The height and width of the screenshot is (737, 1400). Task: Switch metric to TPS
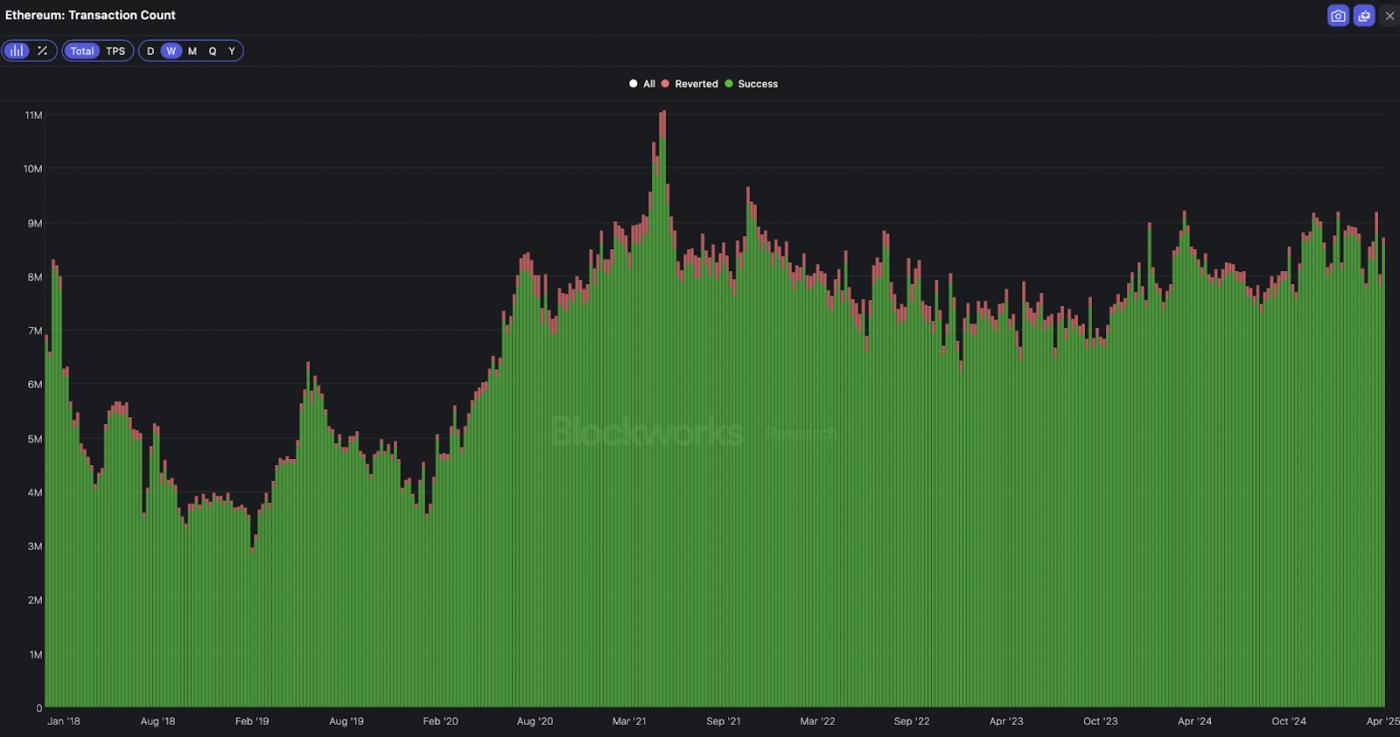pos(116,51)
